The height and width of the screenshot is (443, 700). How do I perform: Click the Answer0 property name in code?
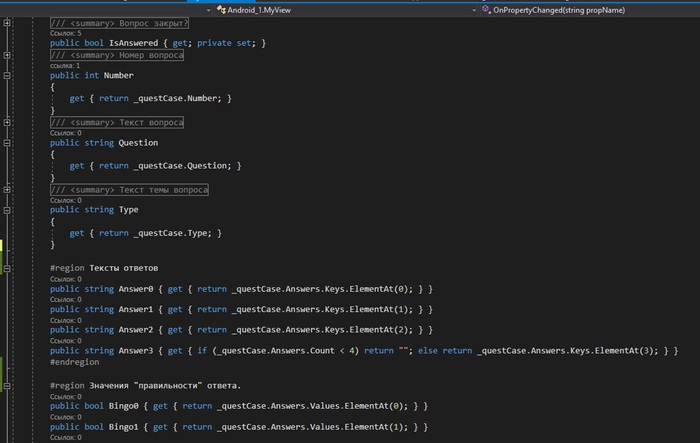point(137,288)
